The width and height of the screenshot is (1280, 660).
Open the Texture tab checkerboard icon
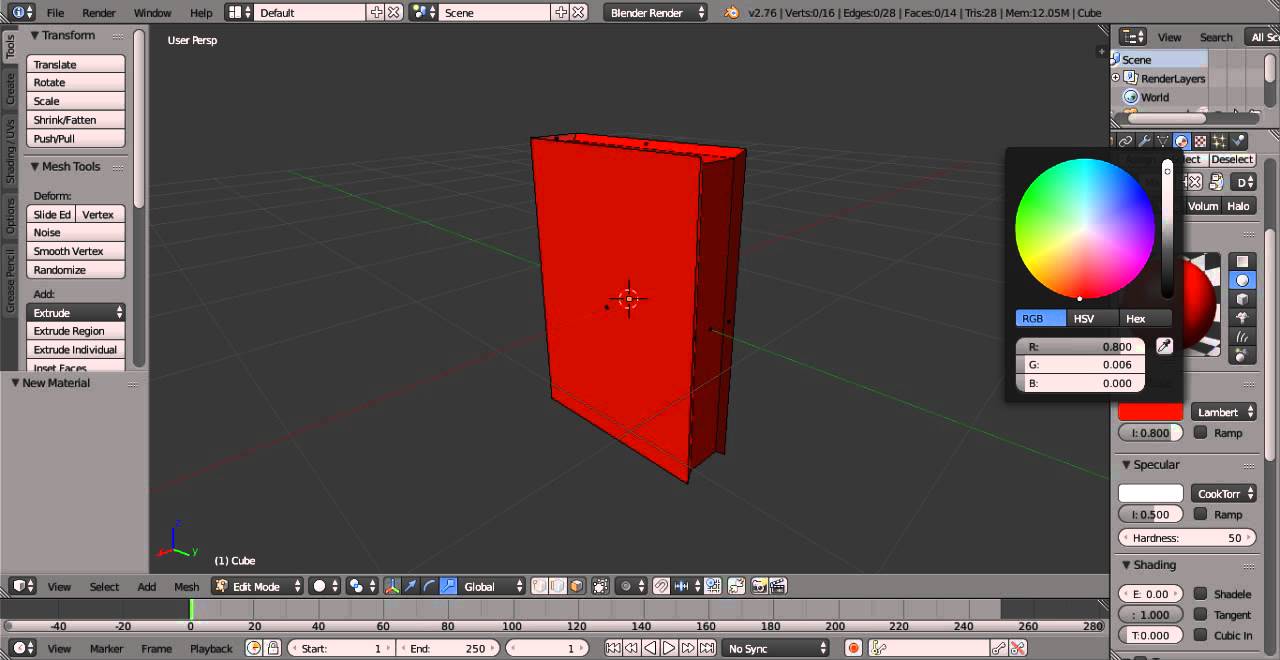(x=1201, y=141)
